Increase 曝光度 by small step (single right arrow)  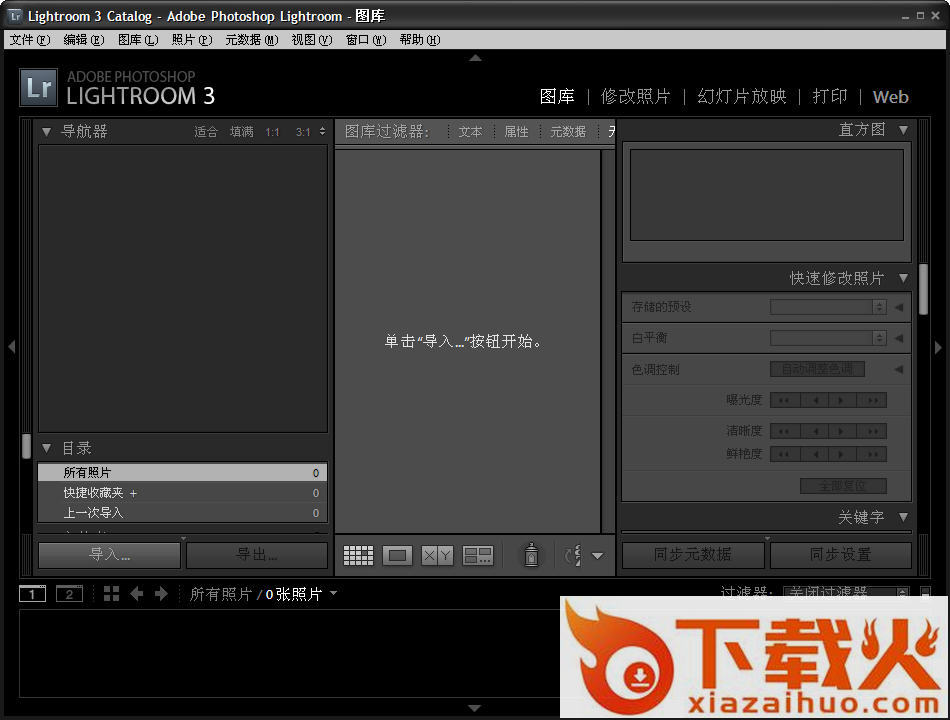tap(842, 400)
